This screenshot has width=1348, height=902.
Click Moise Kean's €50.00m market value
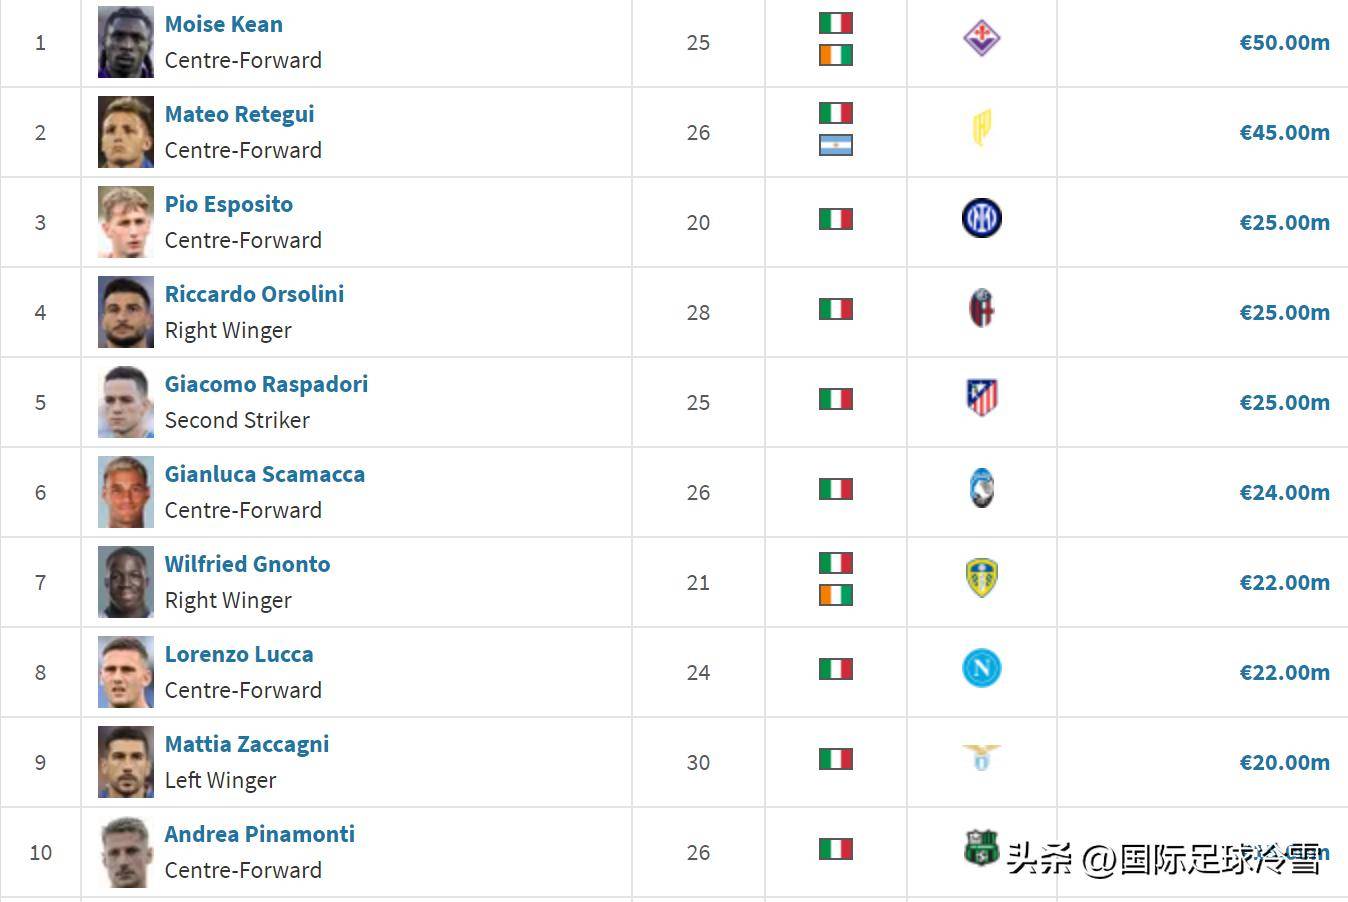[1285, 42]
